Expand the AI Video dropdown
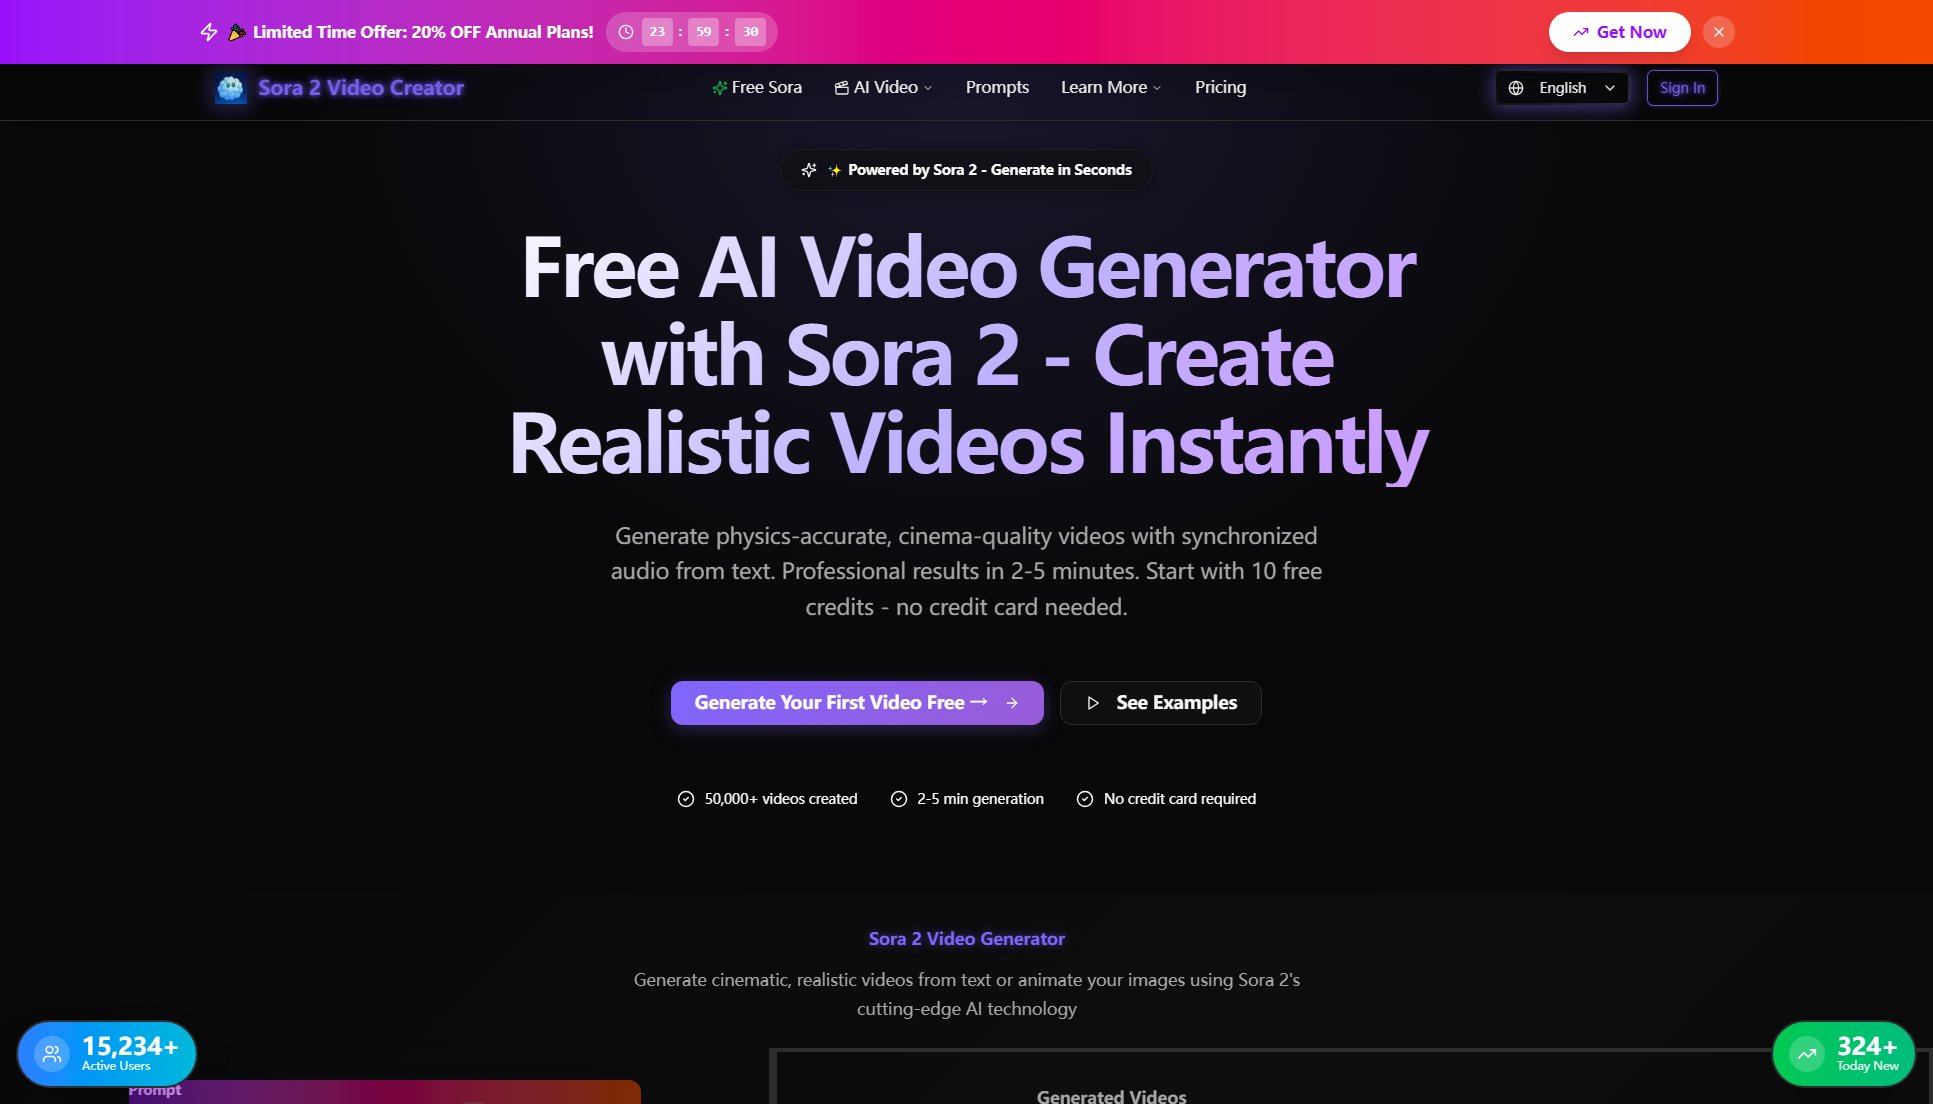1933x1104 pixels. point(884,87)
